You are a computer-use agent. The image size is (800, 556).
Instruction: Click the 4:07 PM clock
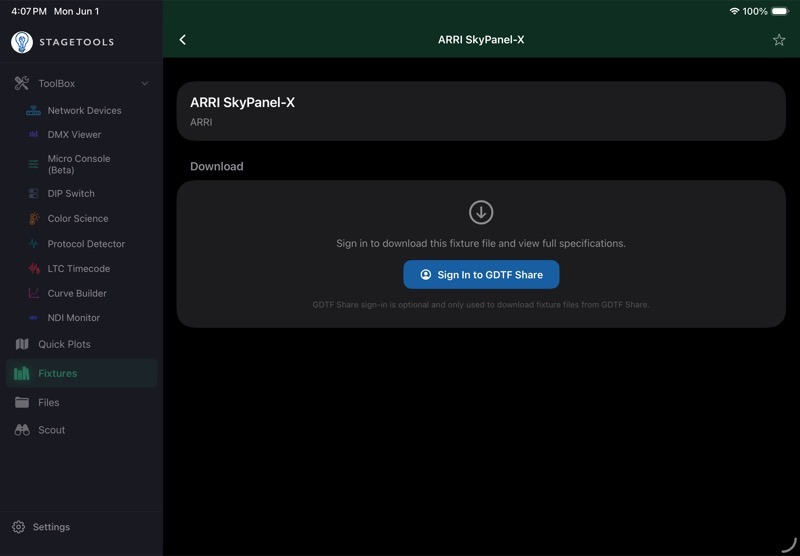point(29,11)
